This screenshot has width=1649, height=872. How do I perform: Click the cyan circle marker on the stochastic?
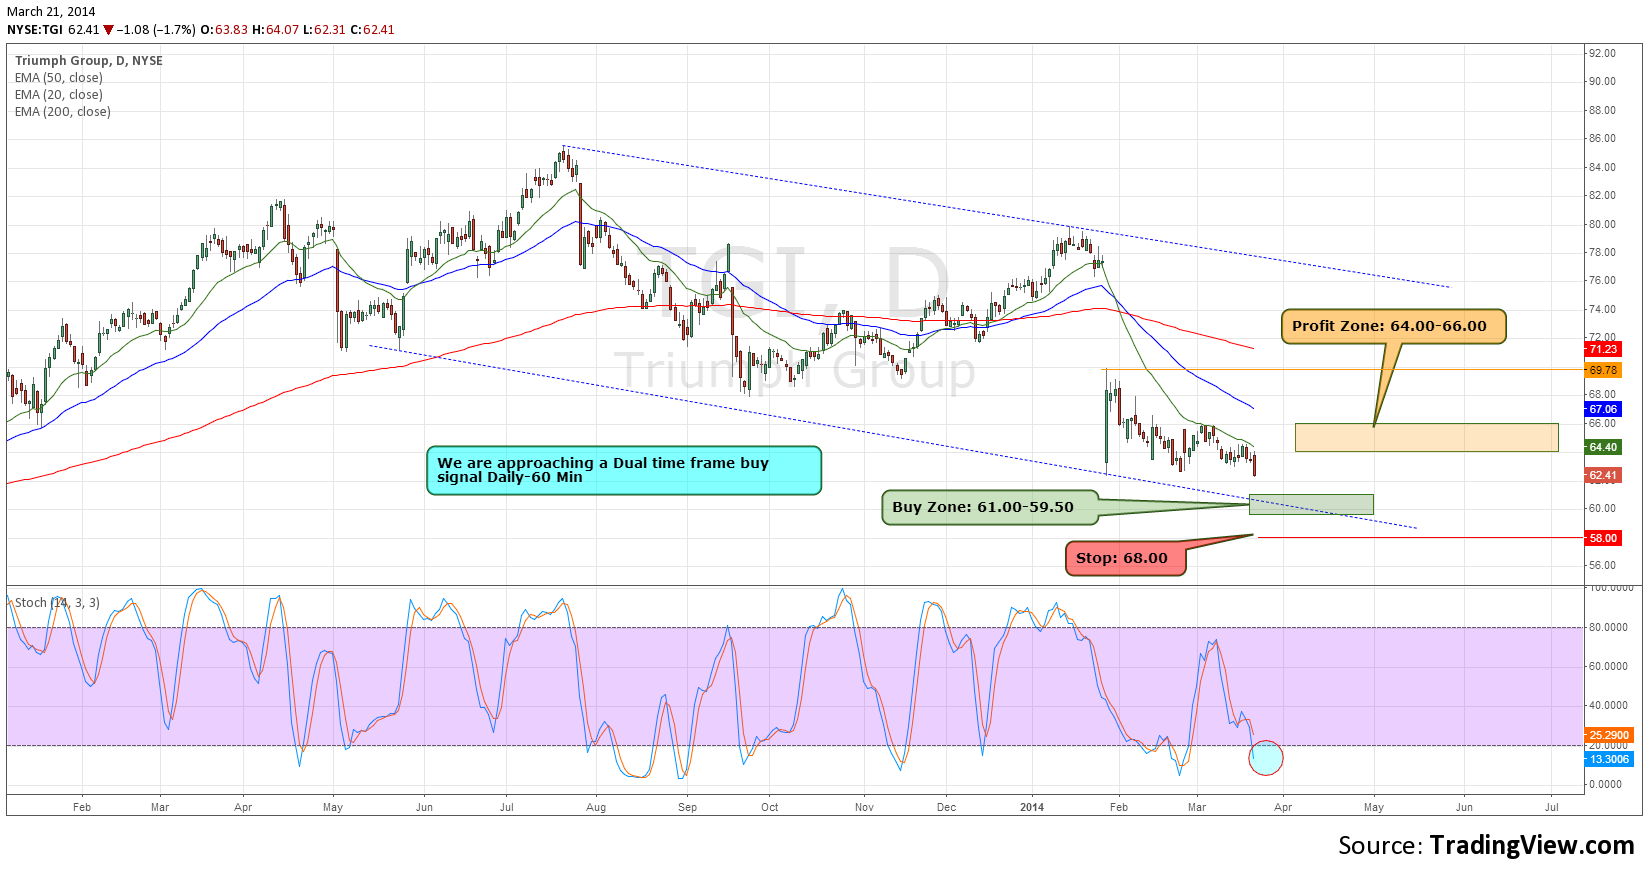coord(1265,758)
